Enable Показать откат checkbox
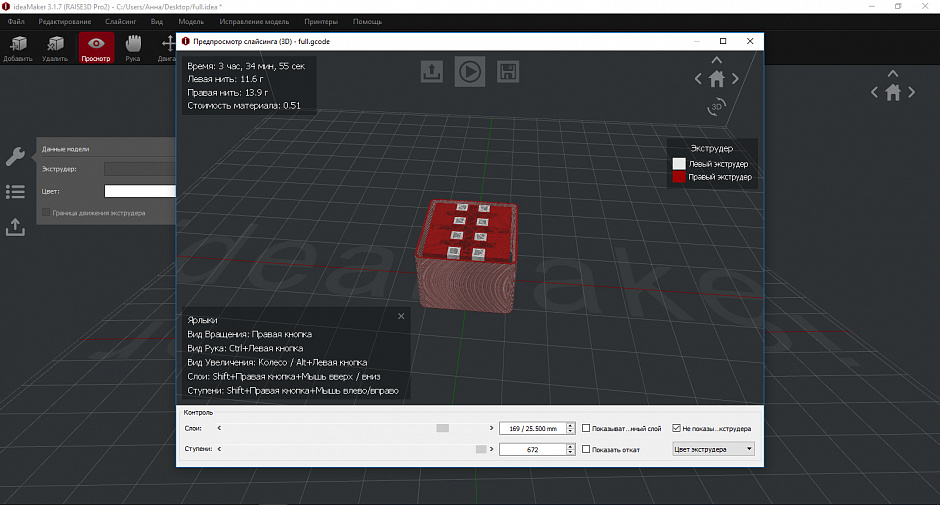The height and width of the screenshot is (505, 940). point(586,449)
